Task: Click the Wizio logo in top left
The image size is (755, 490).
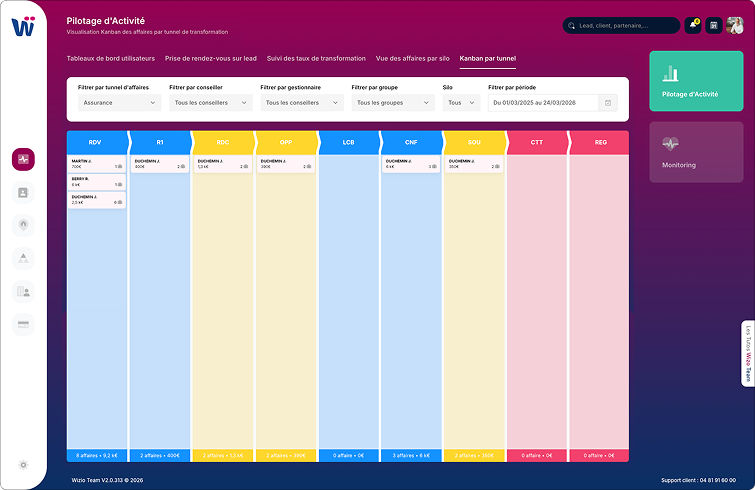Action: pos(23,27)
